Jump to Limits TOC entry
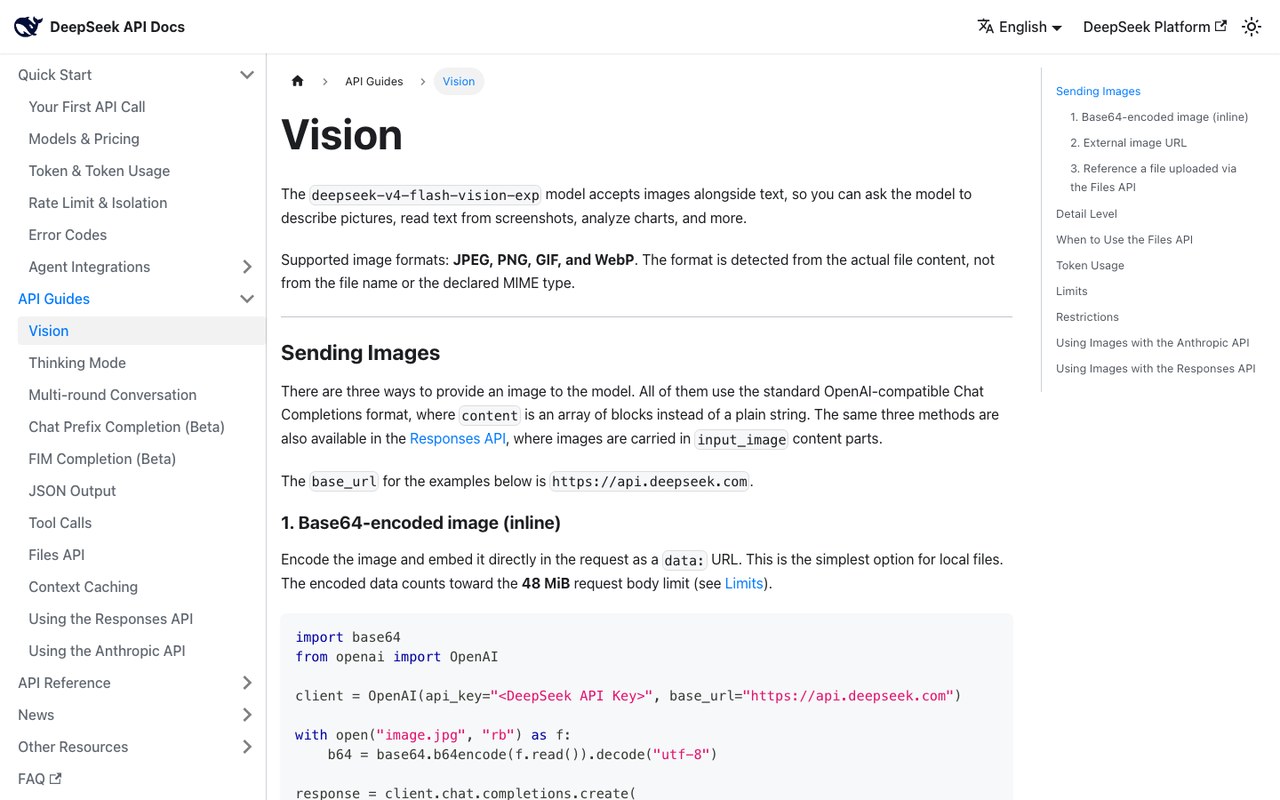The width and height of the screenshot is (1280, 800). pyautogui.click(x=1071, y=291)
